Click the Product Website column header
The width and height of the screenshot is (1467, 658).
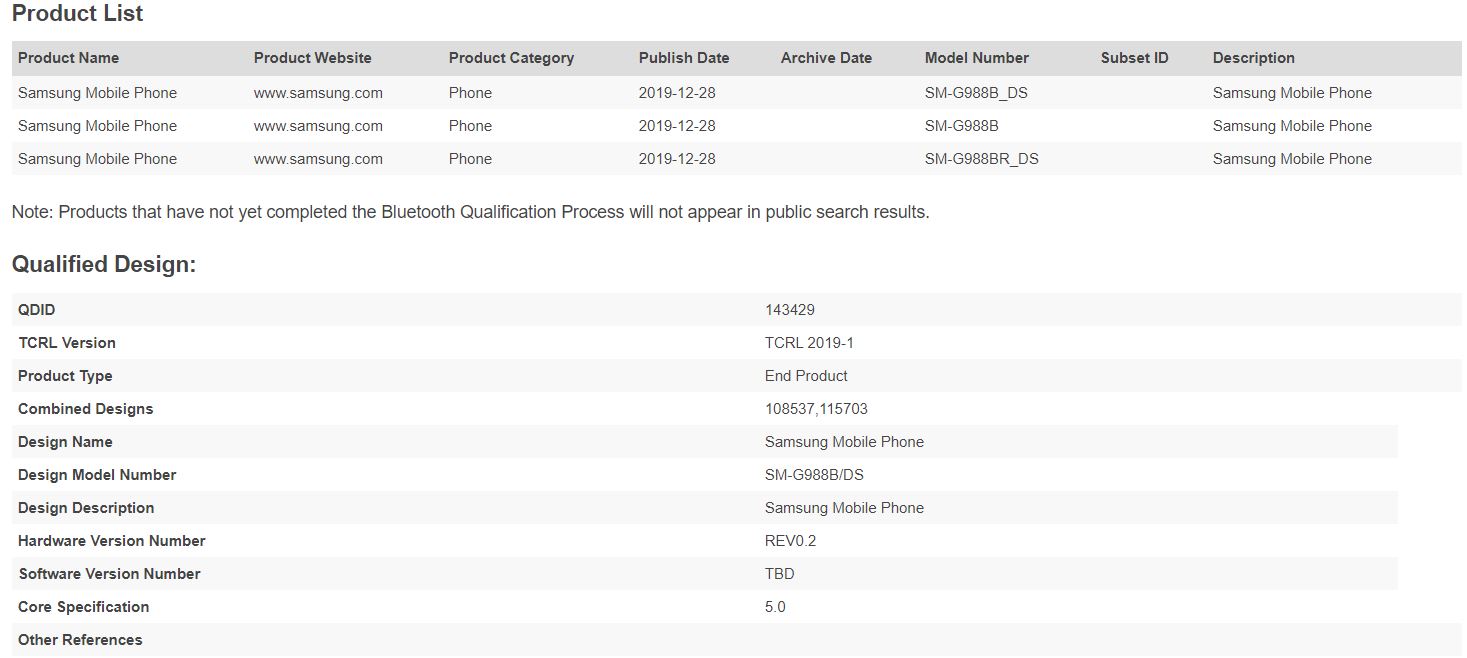point(312,58)
